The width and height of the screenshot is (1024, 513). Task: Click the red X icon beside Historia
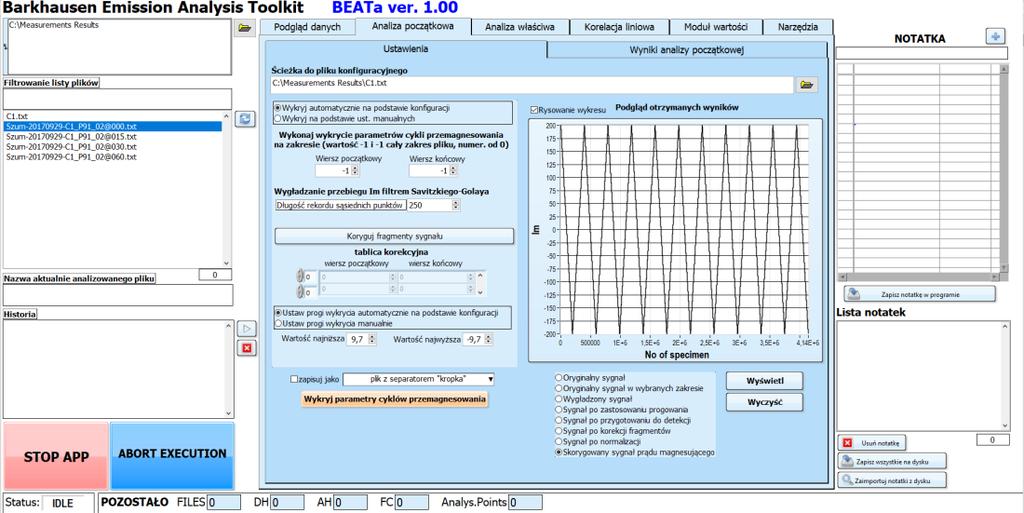[246, 349]
